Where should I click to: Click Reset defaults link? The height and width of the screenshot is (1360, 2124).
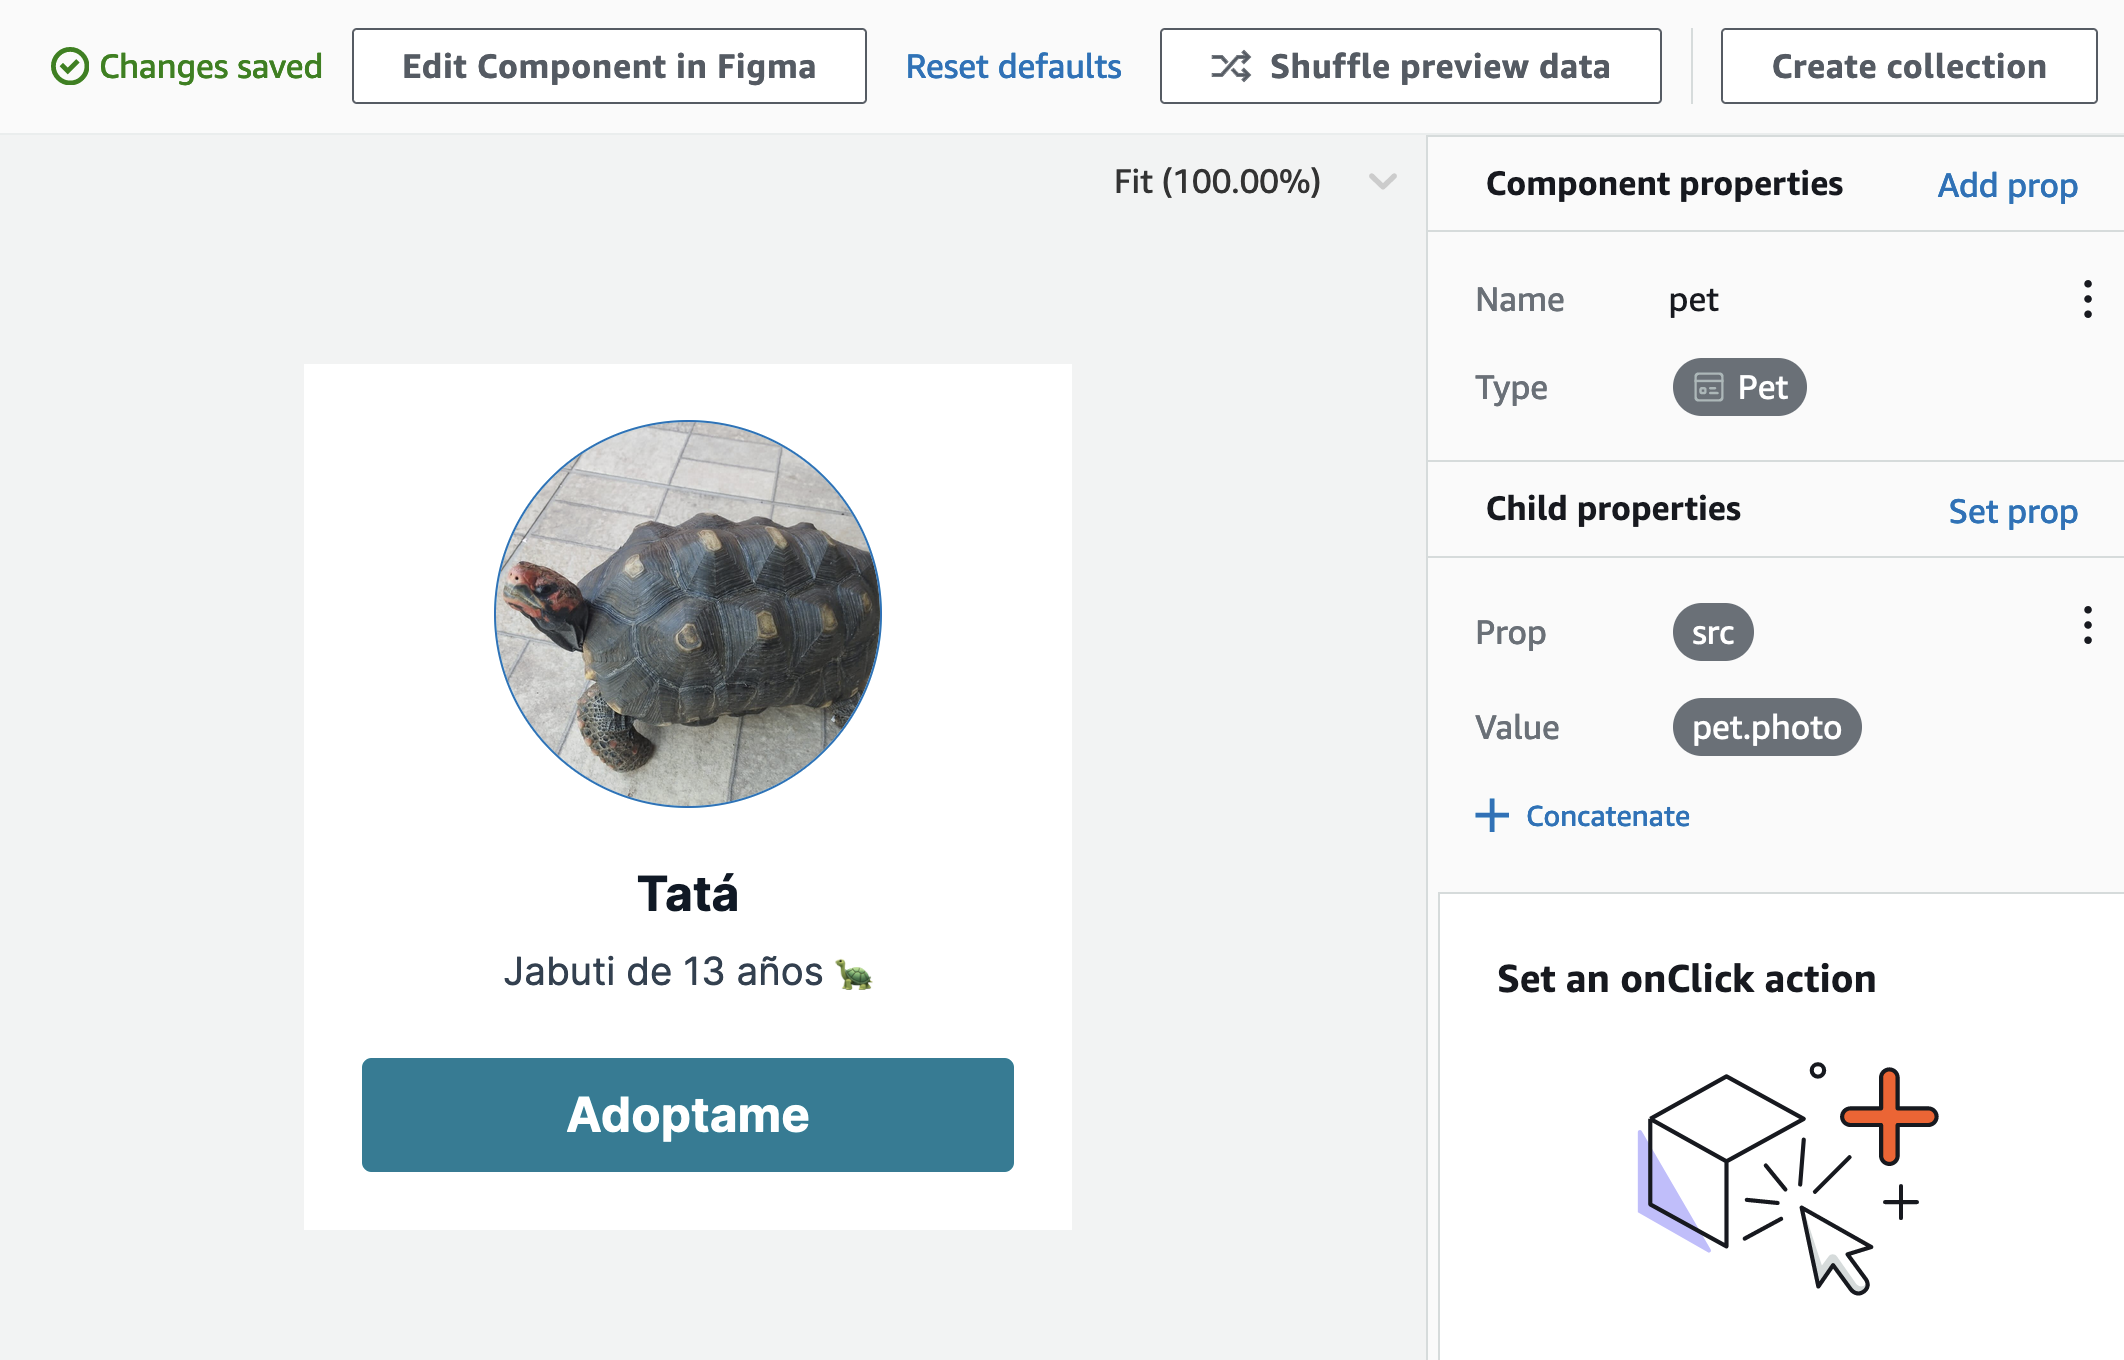pos(1013,67)
